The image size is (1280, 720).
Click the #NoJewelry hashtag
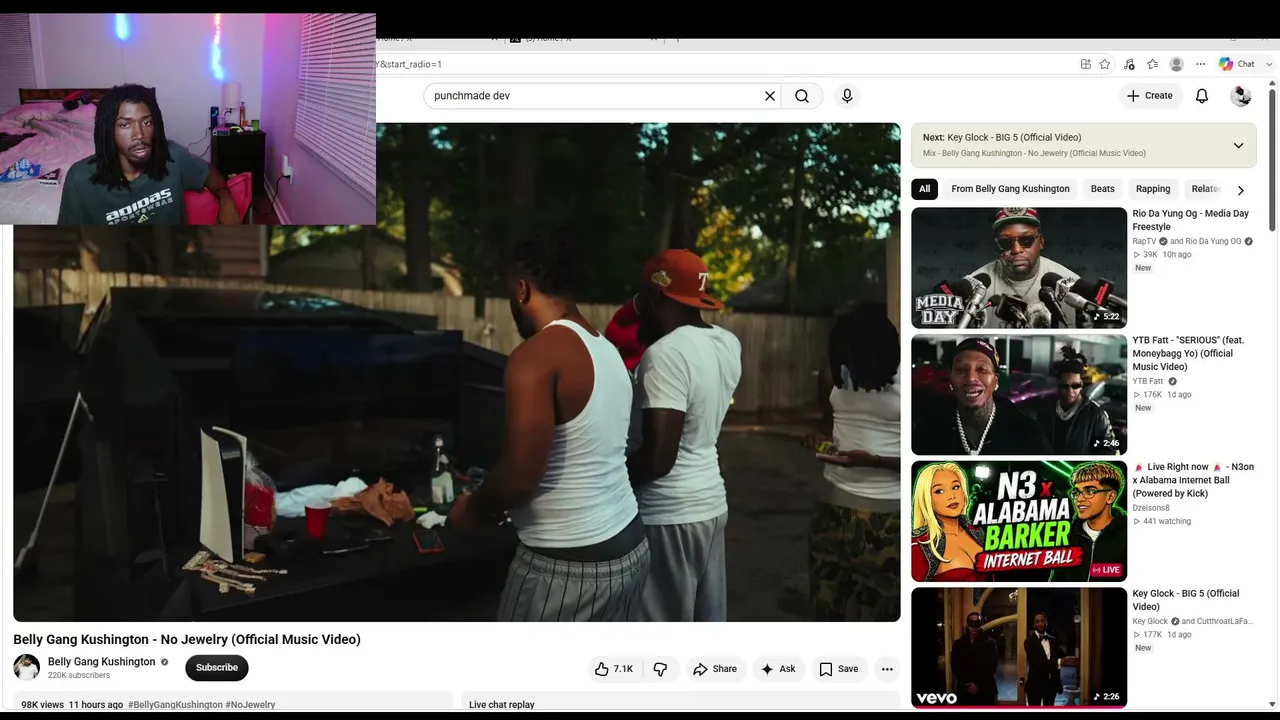tap(250, 705)
